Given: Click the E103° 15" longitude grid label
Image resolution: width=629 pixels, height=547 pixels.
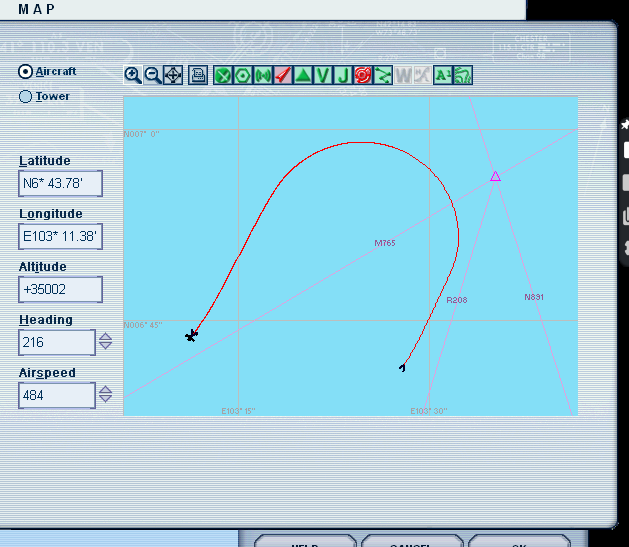Looking at the screenshot, I should [x=238, y=411].
